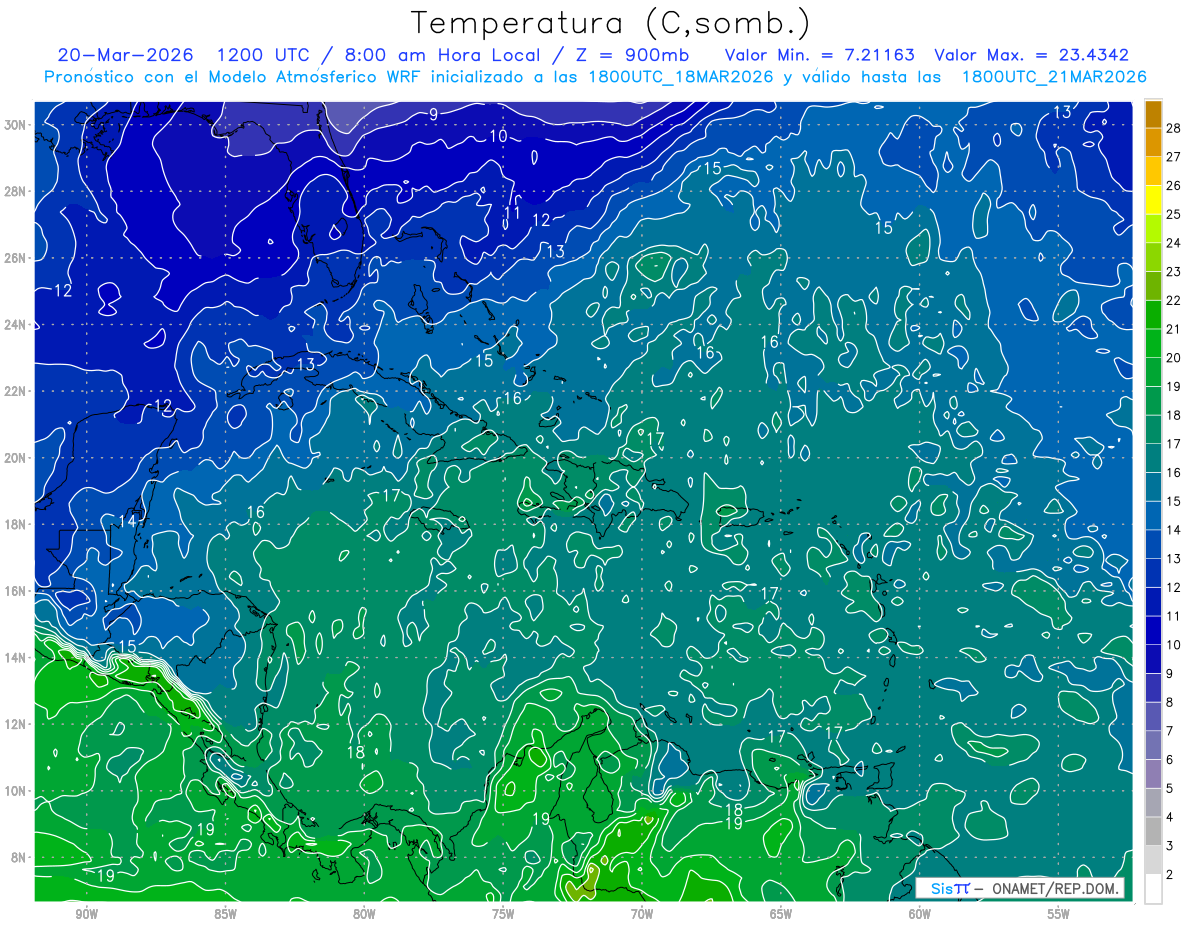Screen dimensions: 1200x927
Task: Click the 1800UTC_18MAR2026 initialization text
Action: point(684,77)
